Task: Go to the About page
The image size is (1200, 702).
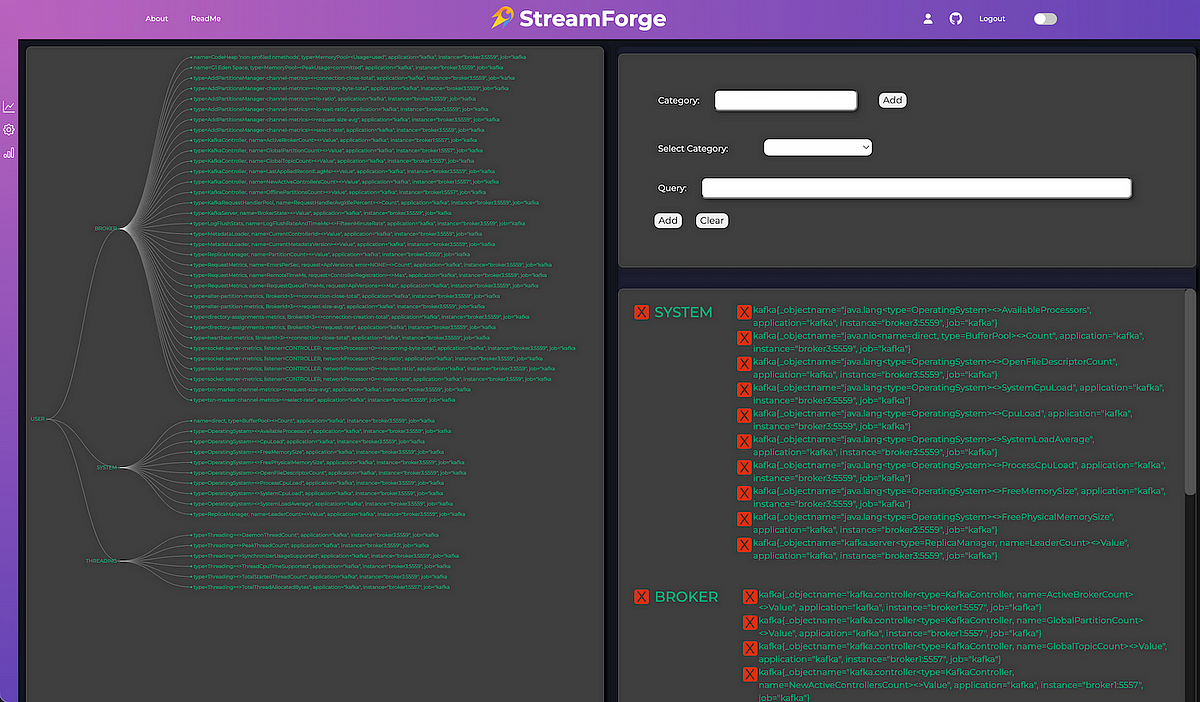Action: [157, 19]
